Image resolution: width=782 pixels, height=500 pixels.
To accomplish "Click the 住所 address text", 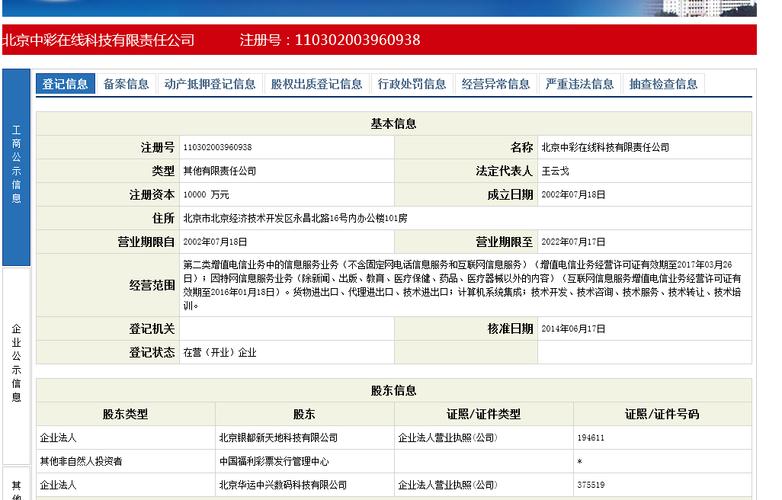I will click(295, 218).
